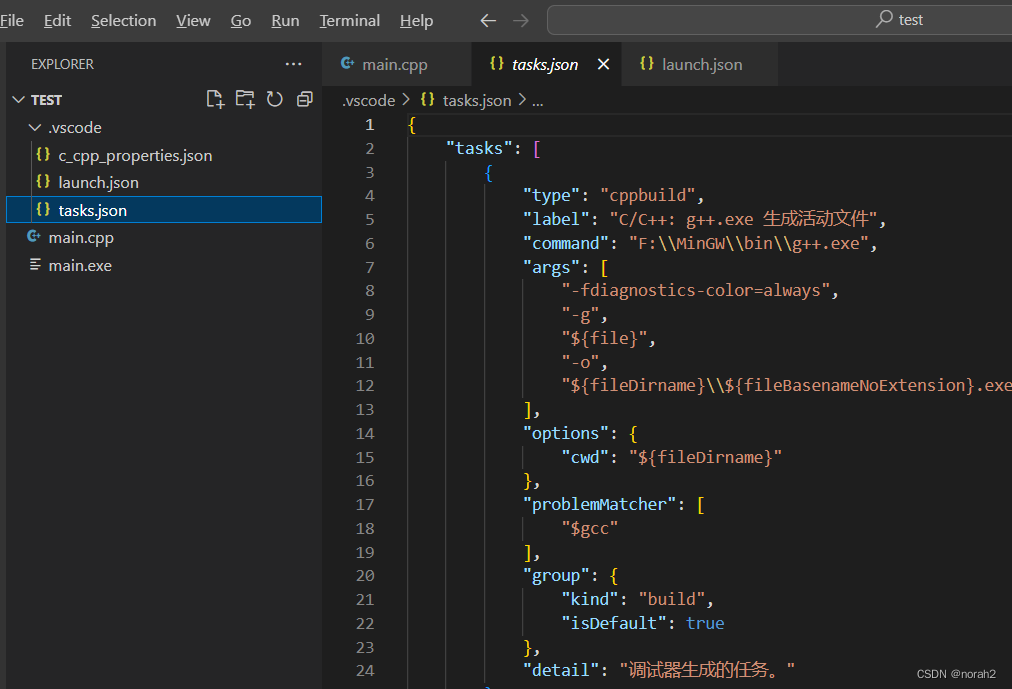Click tasks.json in the breadcrumb path
Viewport: 1012px width, 689px height.
click(477, 101)
